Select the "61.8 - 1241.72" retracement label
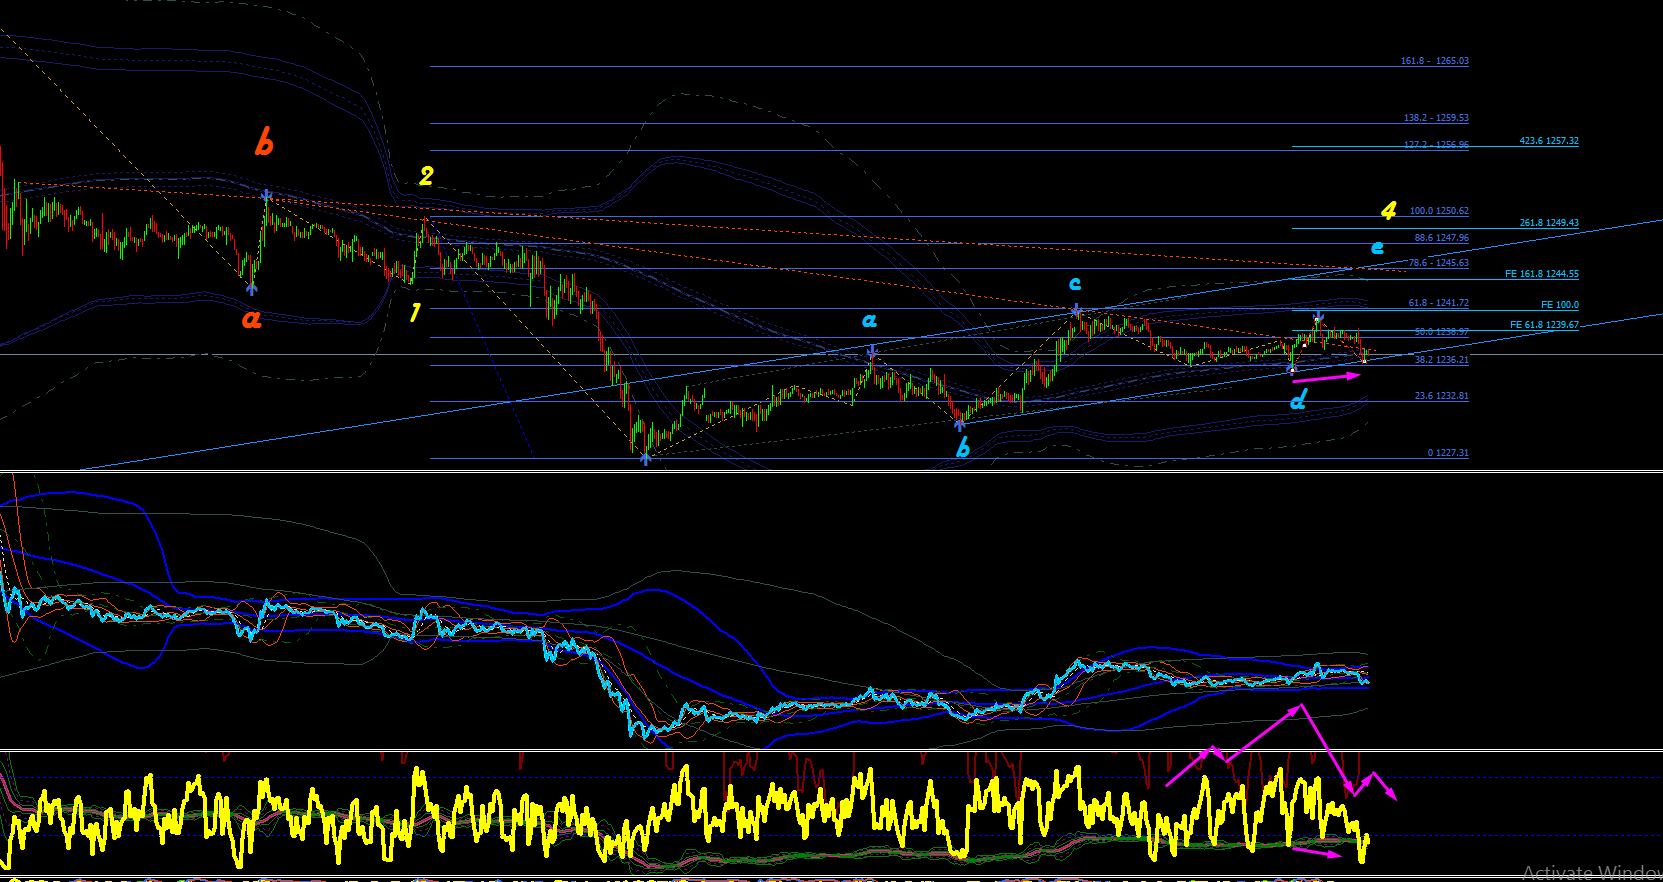Screen dimensions: 1663x882 tap(1439, 303)
